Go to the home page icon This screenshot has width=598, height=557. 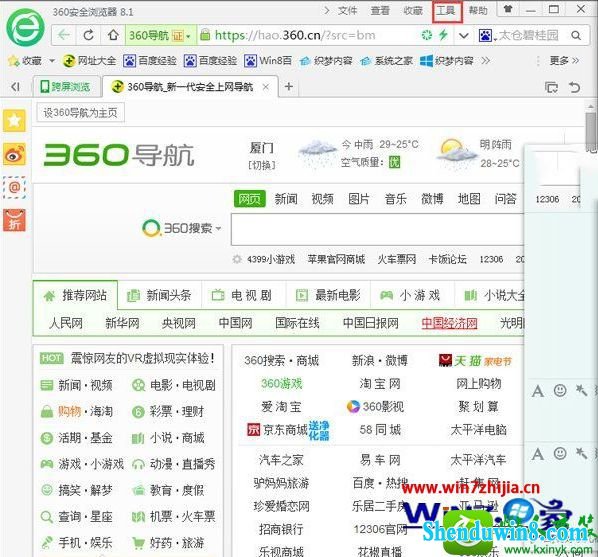tap(113, 35)
